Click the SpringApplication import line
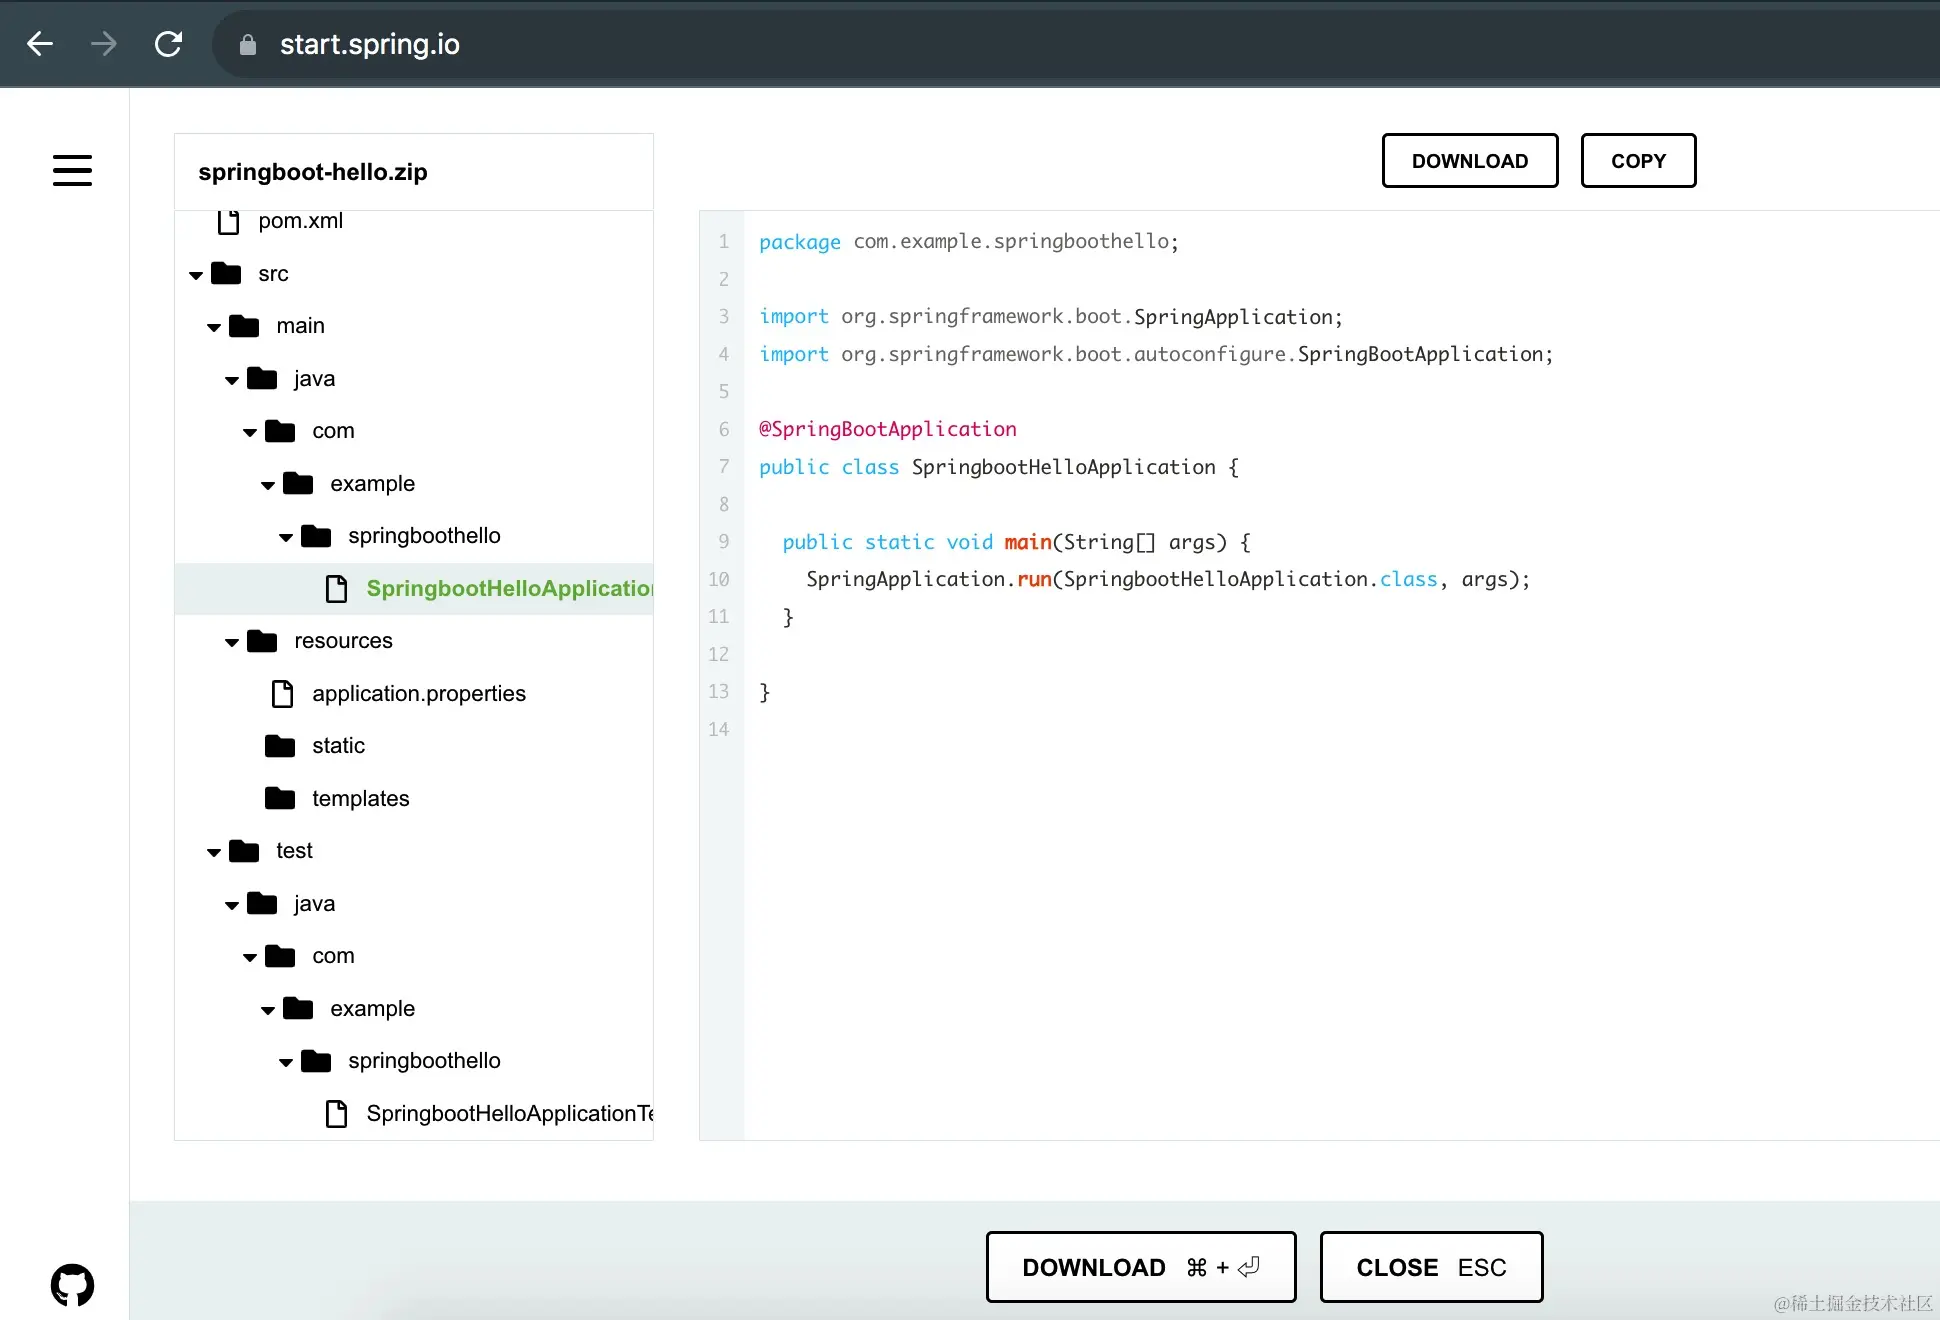This screenshot has height=1320, width=1940. pos(1051,317)
